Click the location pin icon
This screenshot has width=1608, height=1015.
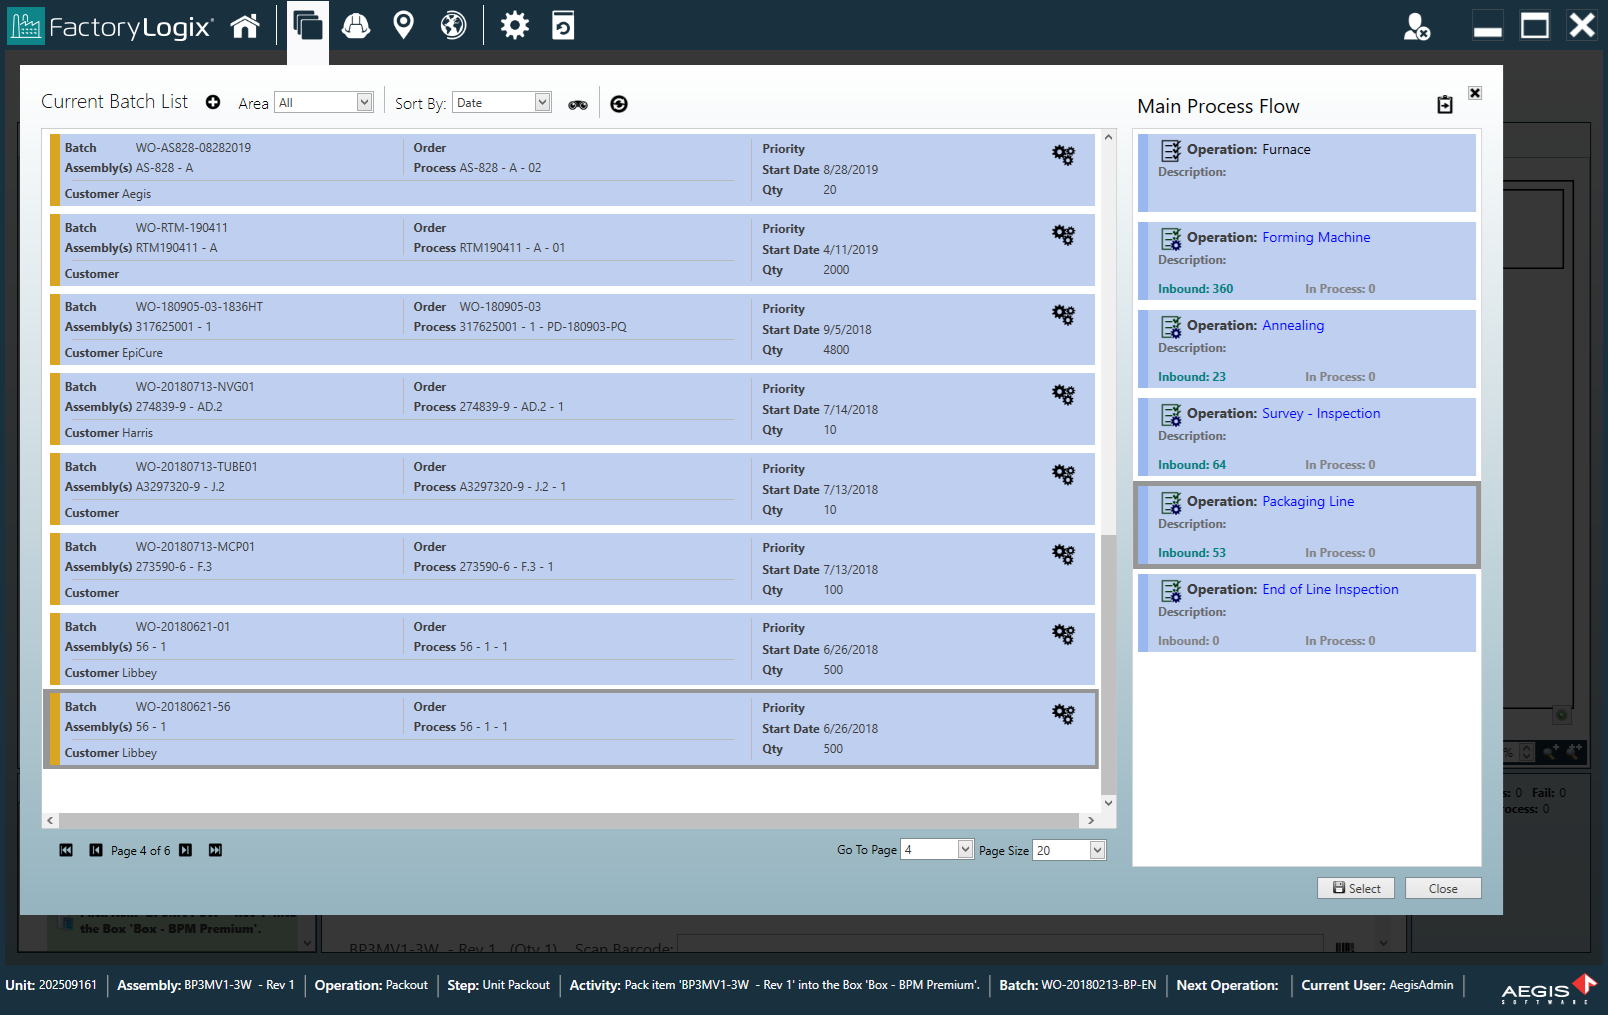click(403, 26)
